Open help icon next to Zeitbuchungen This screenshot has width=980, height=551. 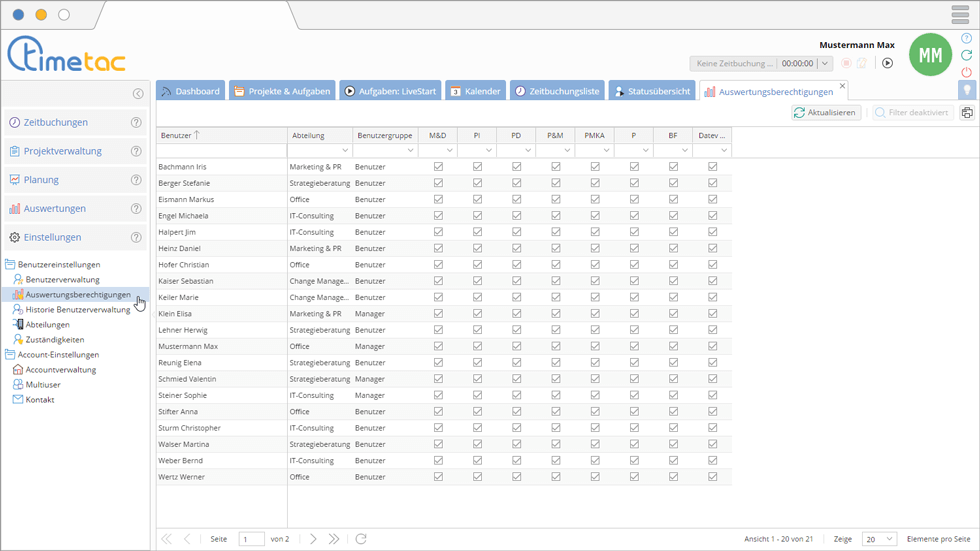click(136, 123)
